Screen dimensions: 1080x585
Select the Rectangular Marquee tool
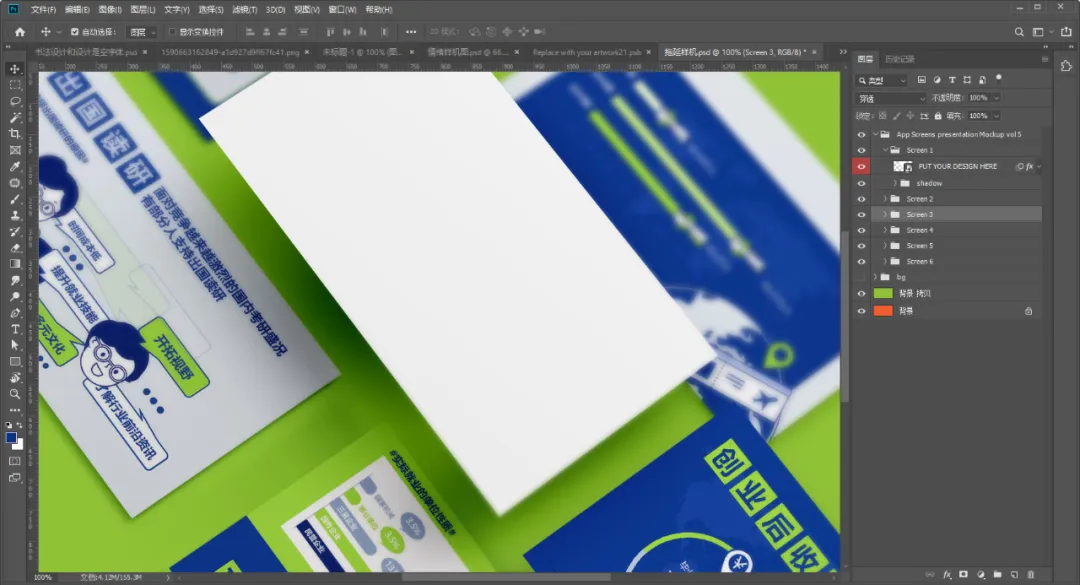[x=14, y=85]
